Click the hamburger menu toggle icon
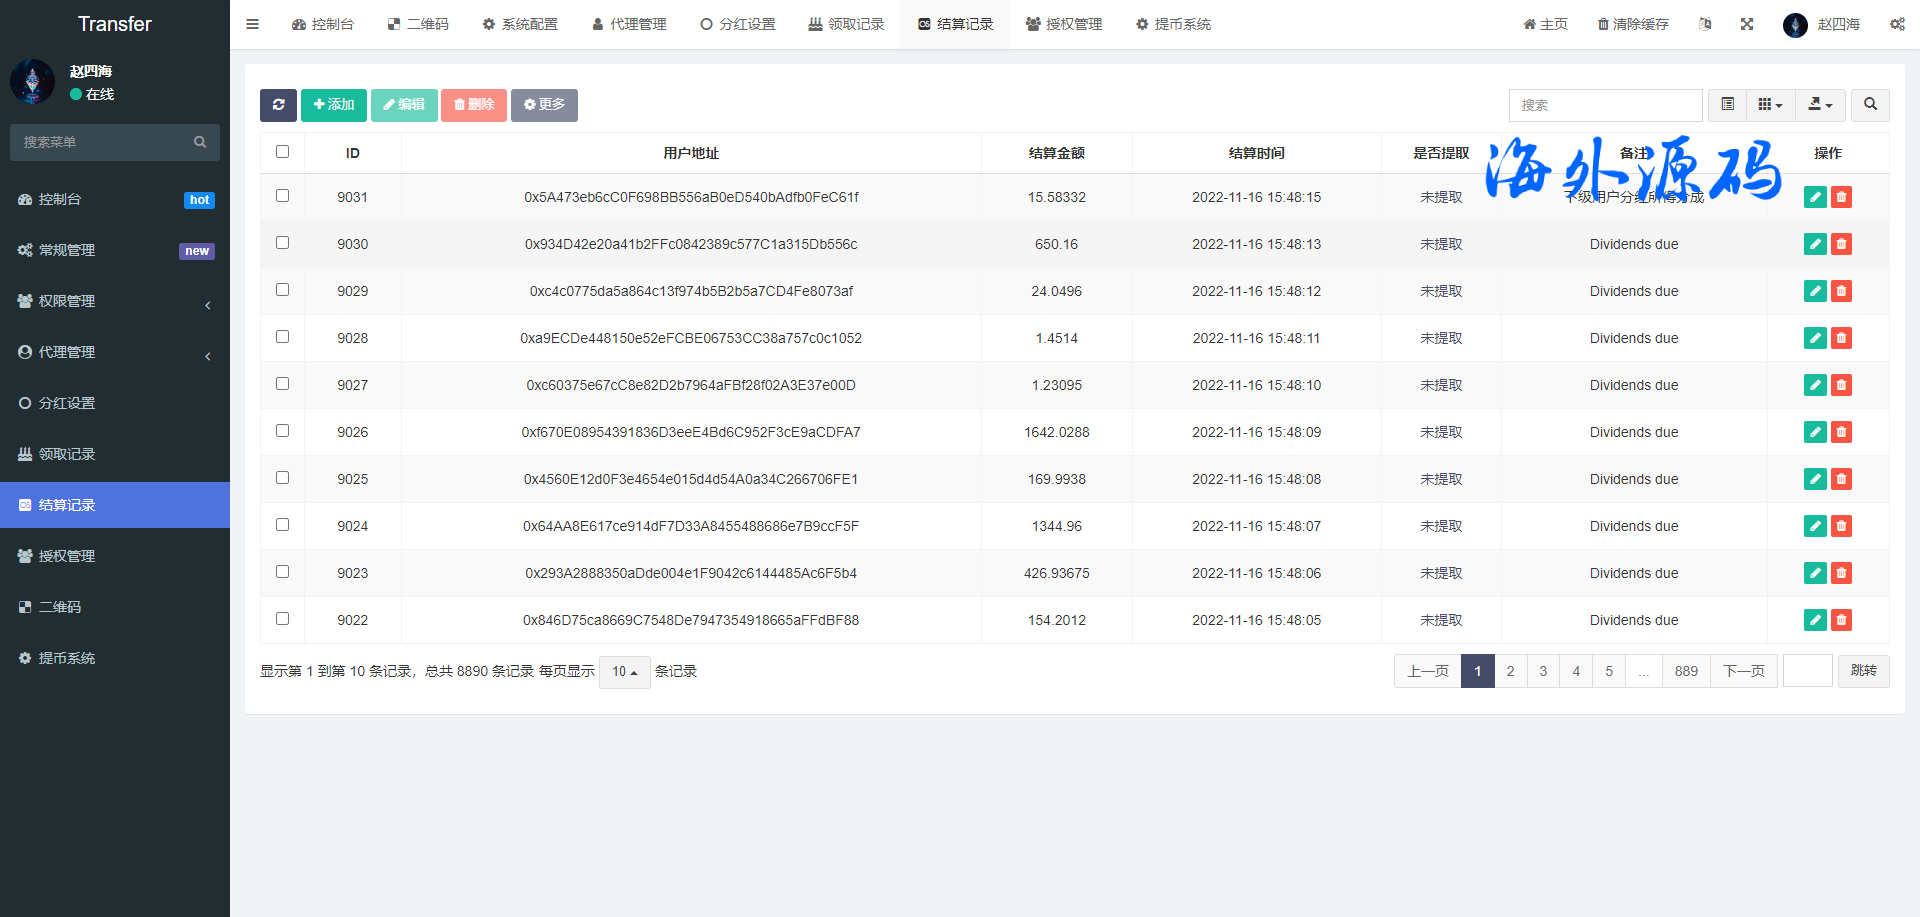This screenshot has width=1920, height=917. (x=253, y=24)
